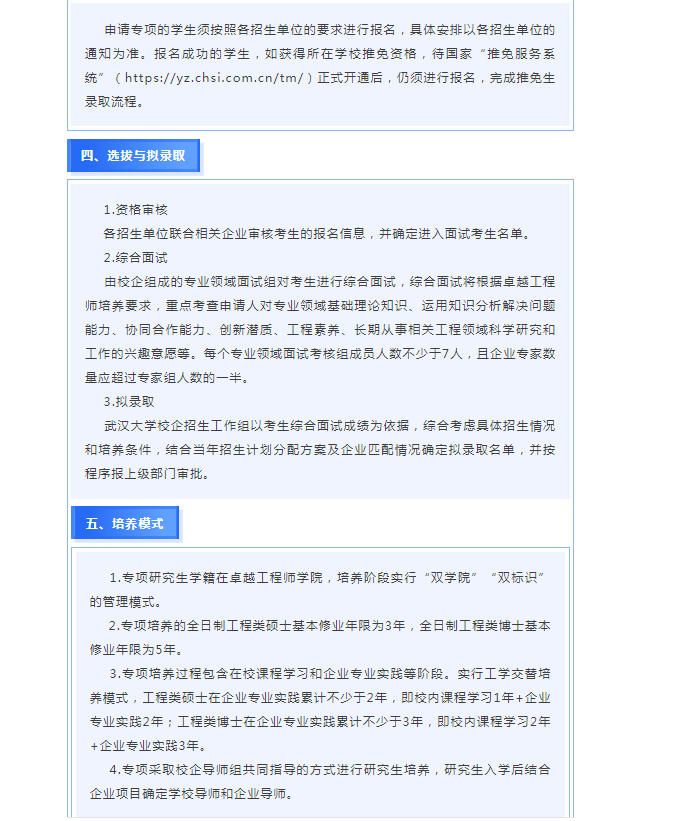Image resolution: width=687 pixels, height=821 pixels.
Task: Click the line starting 武汉大学校企招生工作组
Action: [x=329, y=426]
